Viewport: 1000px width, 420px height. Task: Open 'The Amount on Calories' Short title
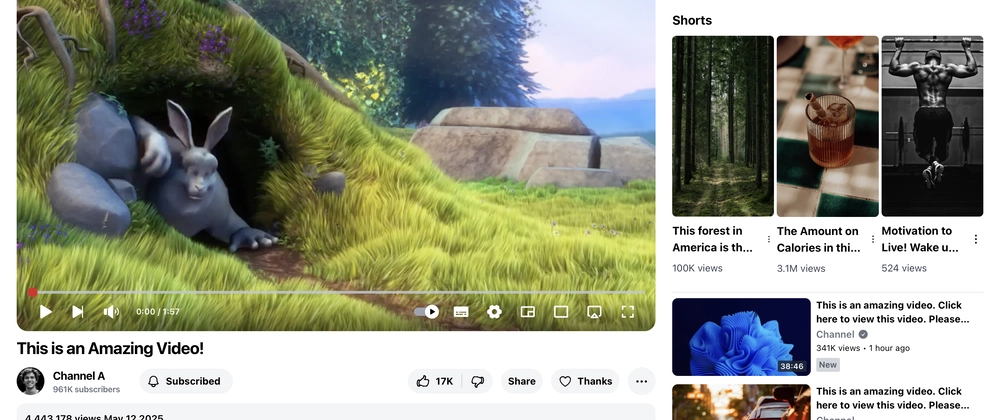click(818, 239)
